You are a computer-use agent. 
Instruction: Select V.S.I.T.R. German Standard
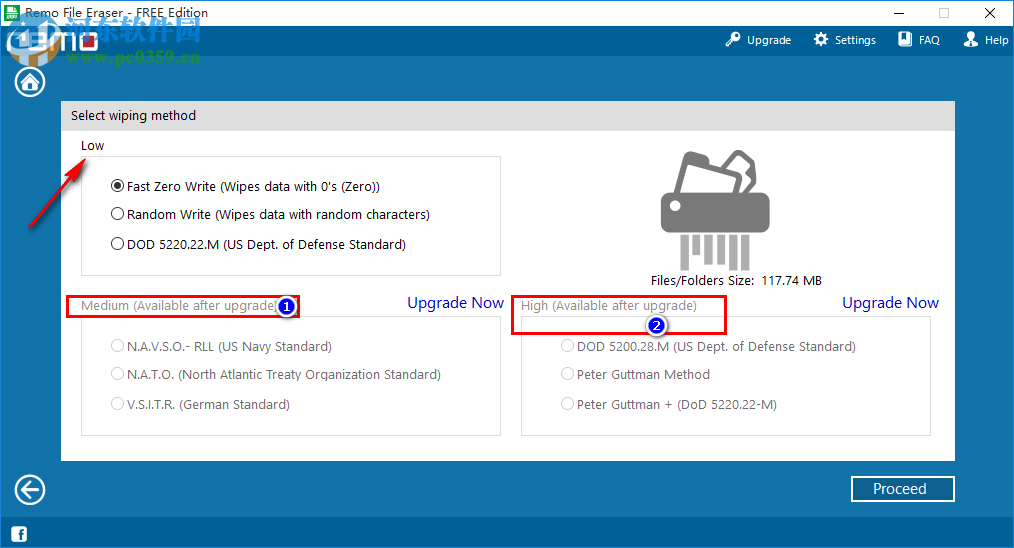tap(200, 404)
